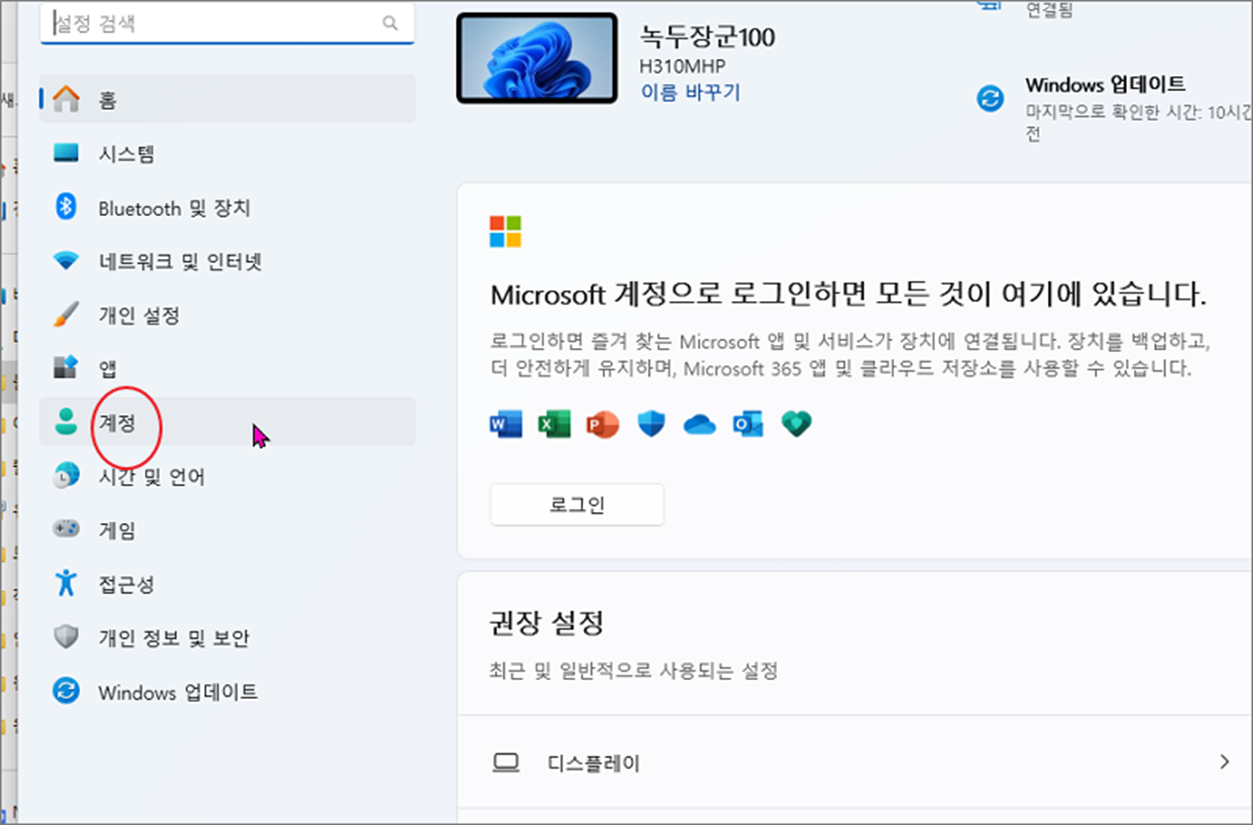
Task: Open the Windows 업데이트 sidebar item
Action: tap(228, 691)
